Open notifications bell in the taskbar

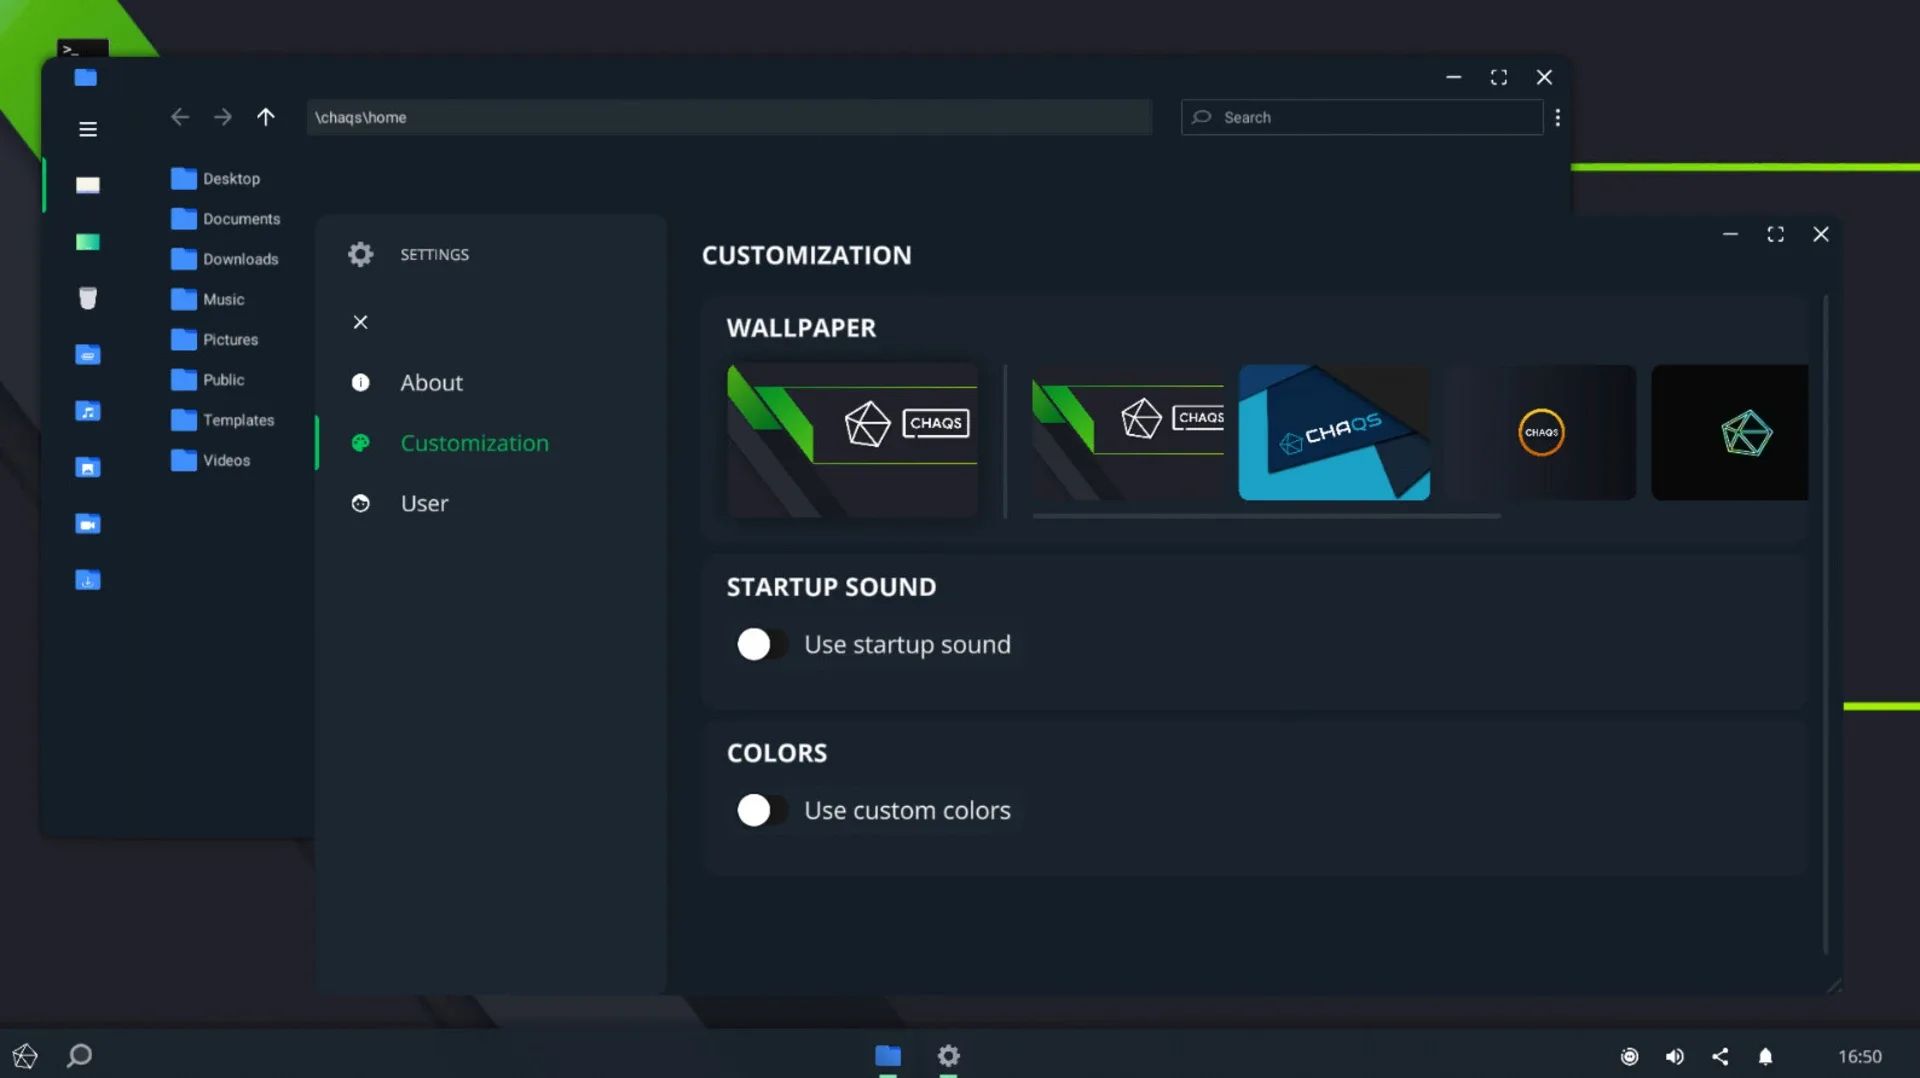pos(1765,1056)
